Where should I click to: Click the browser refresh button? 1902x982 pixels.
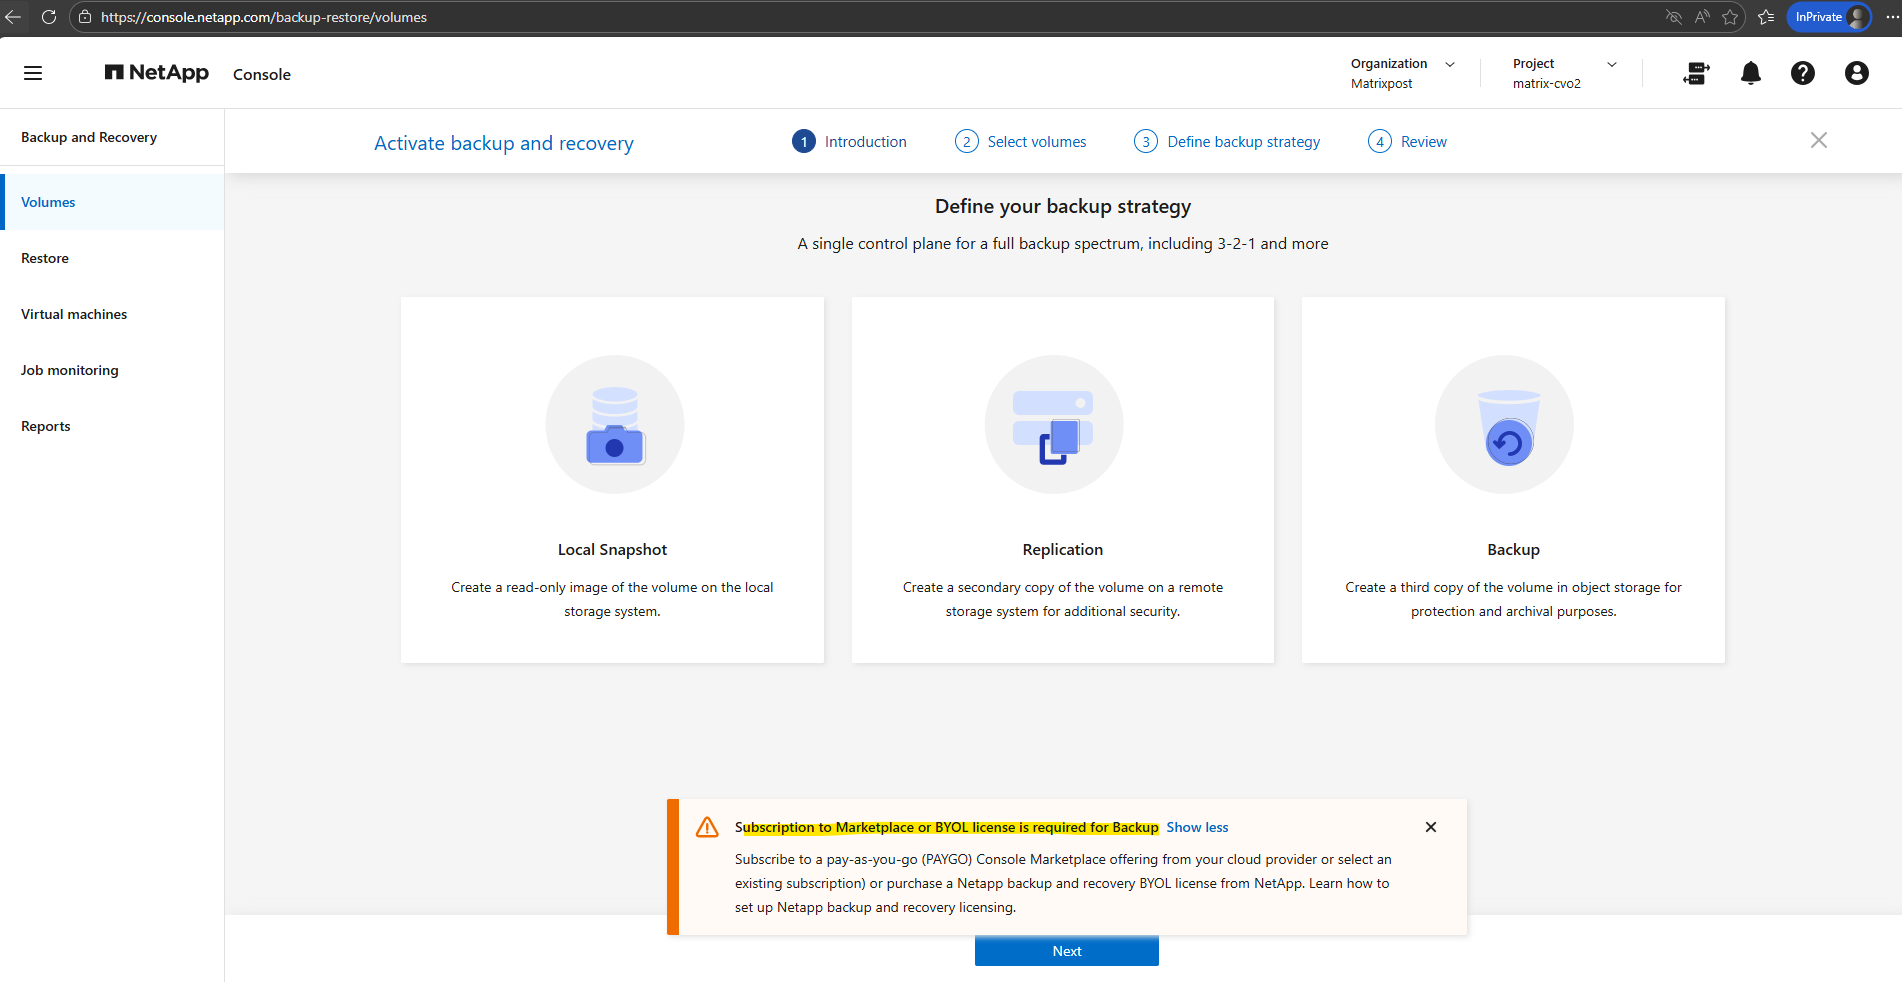(x=48, y=17)
